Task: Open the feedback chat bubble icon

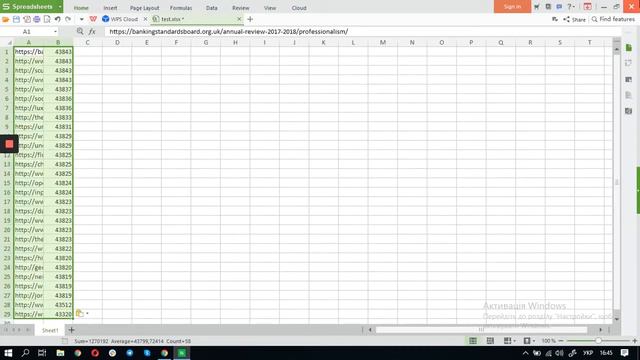Action: [x=559, y=7]
